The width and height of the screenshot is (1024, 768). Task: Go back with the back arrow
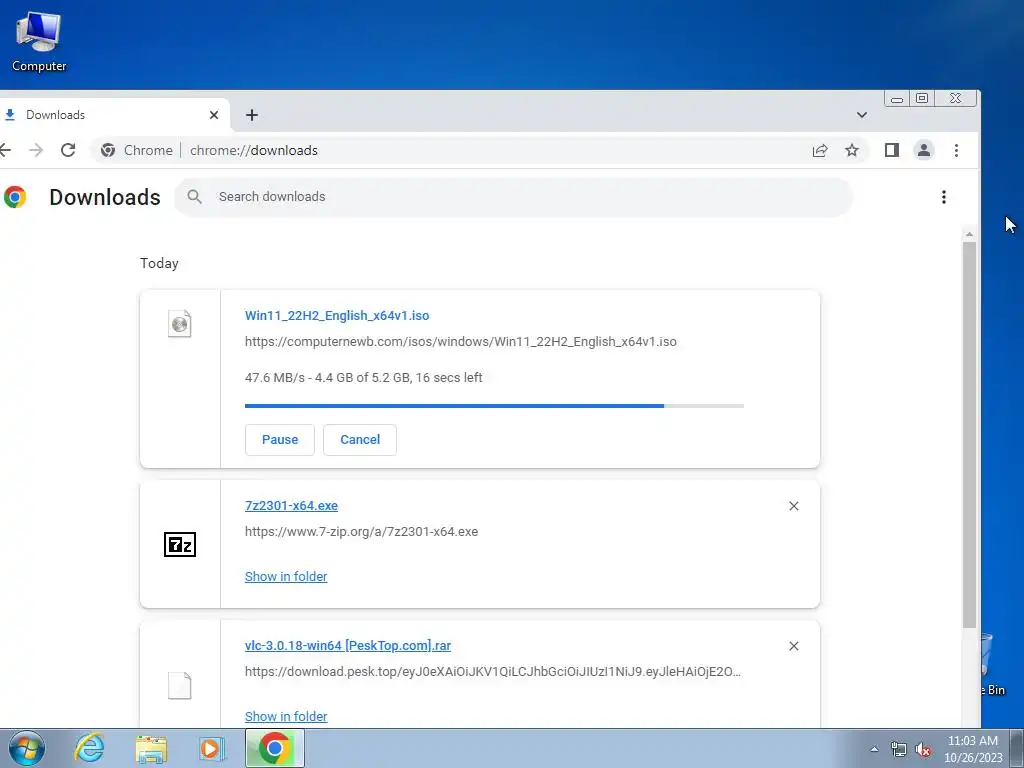coord(5,150)
